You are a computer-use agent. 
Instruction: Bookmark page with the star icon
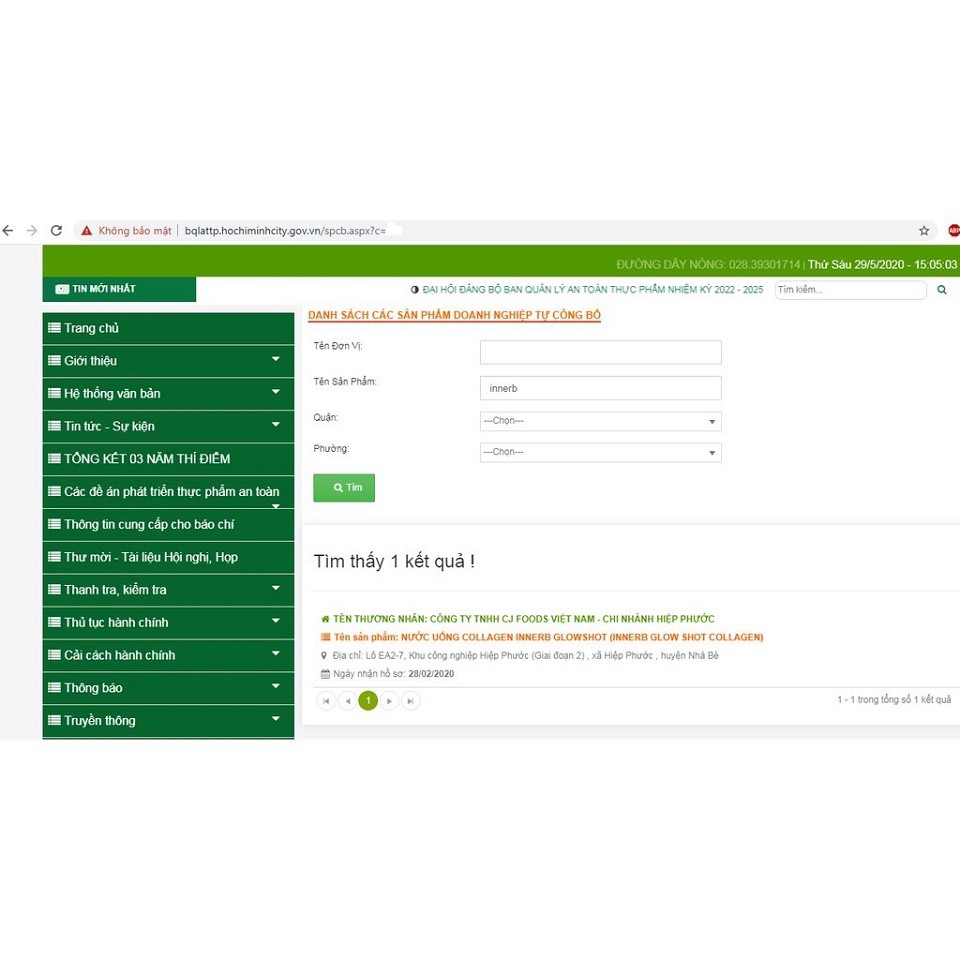click(924, 231)
